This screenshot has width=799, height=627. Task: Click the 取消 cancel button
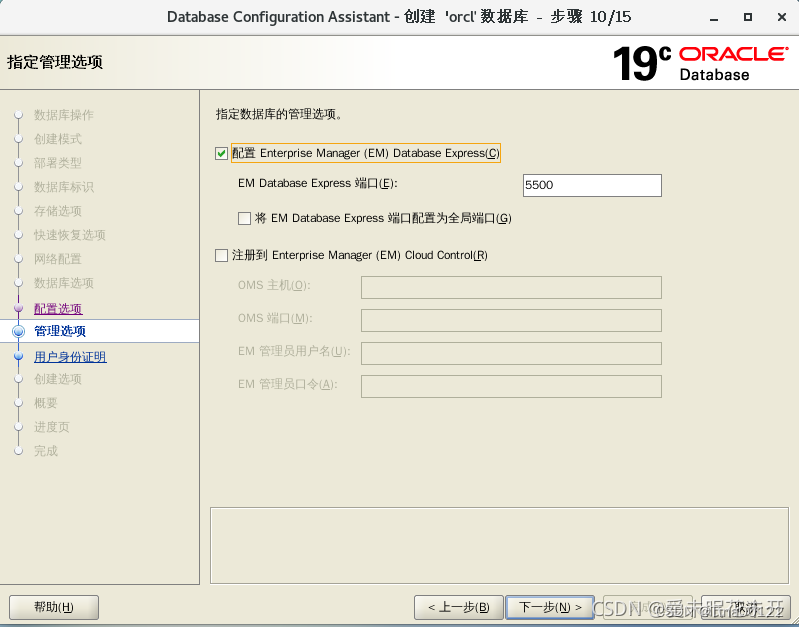[745, 607]
